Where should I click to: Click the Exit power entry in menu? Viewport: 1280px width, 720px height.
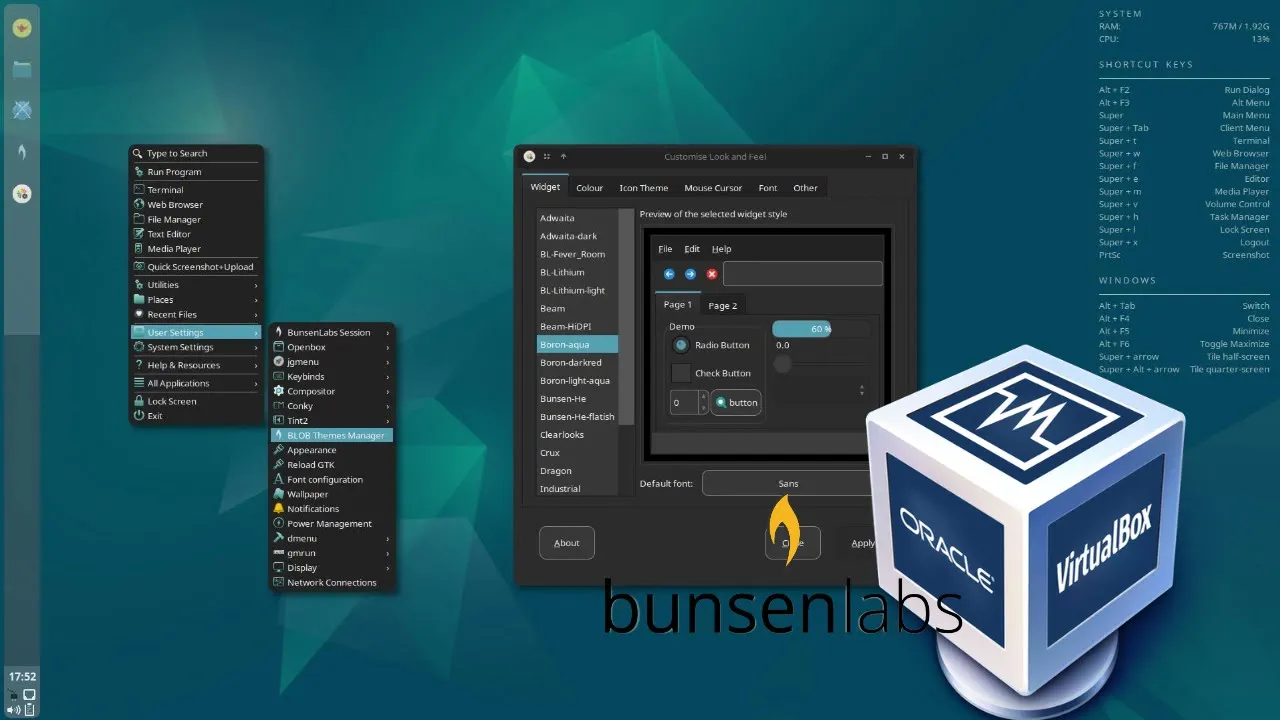(x=196, y=416)
